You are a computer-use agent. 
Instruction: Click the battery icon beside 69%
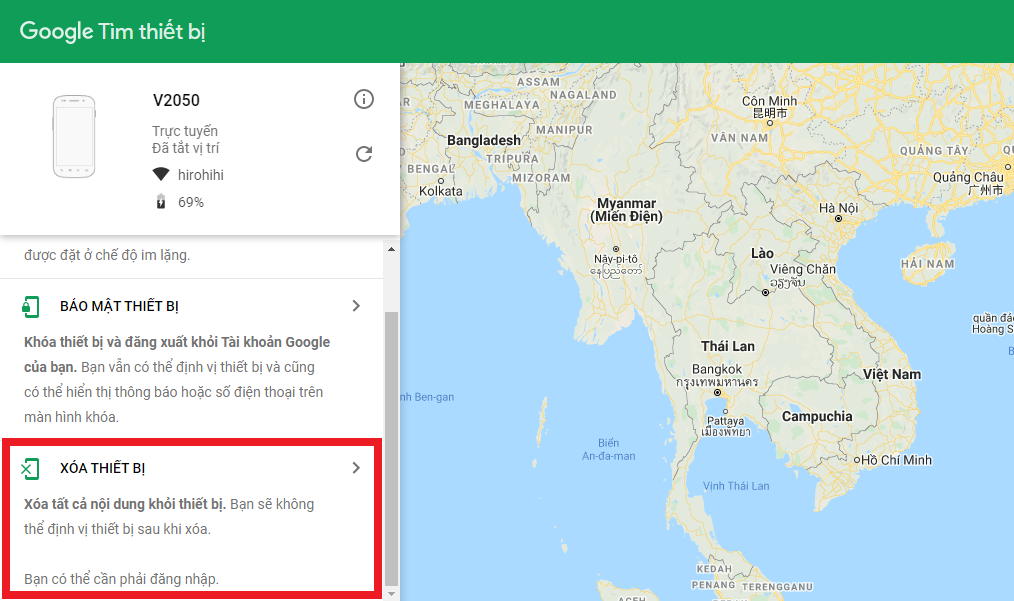tap(161, 202)
